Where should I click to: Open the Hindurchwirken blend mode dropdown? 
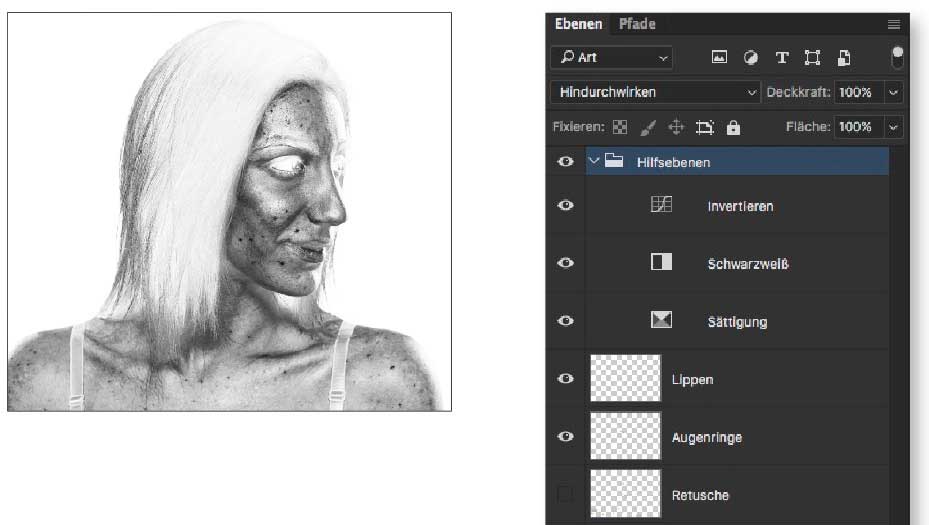[655, 92]
